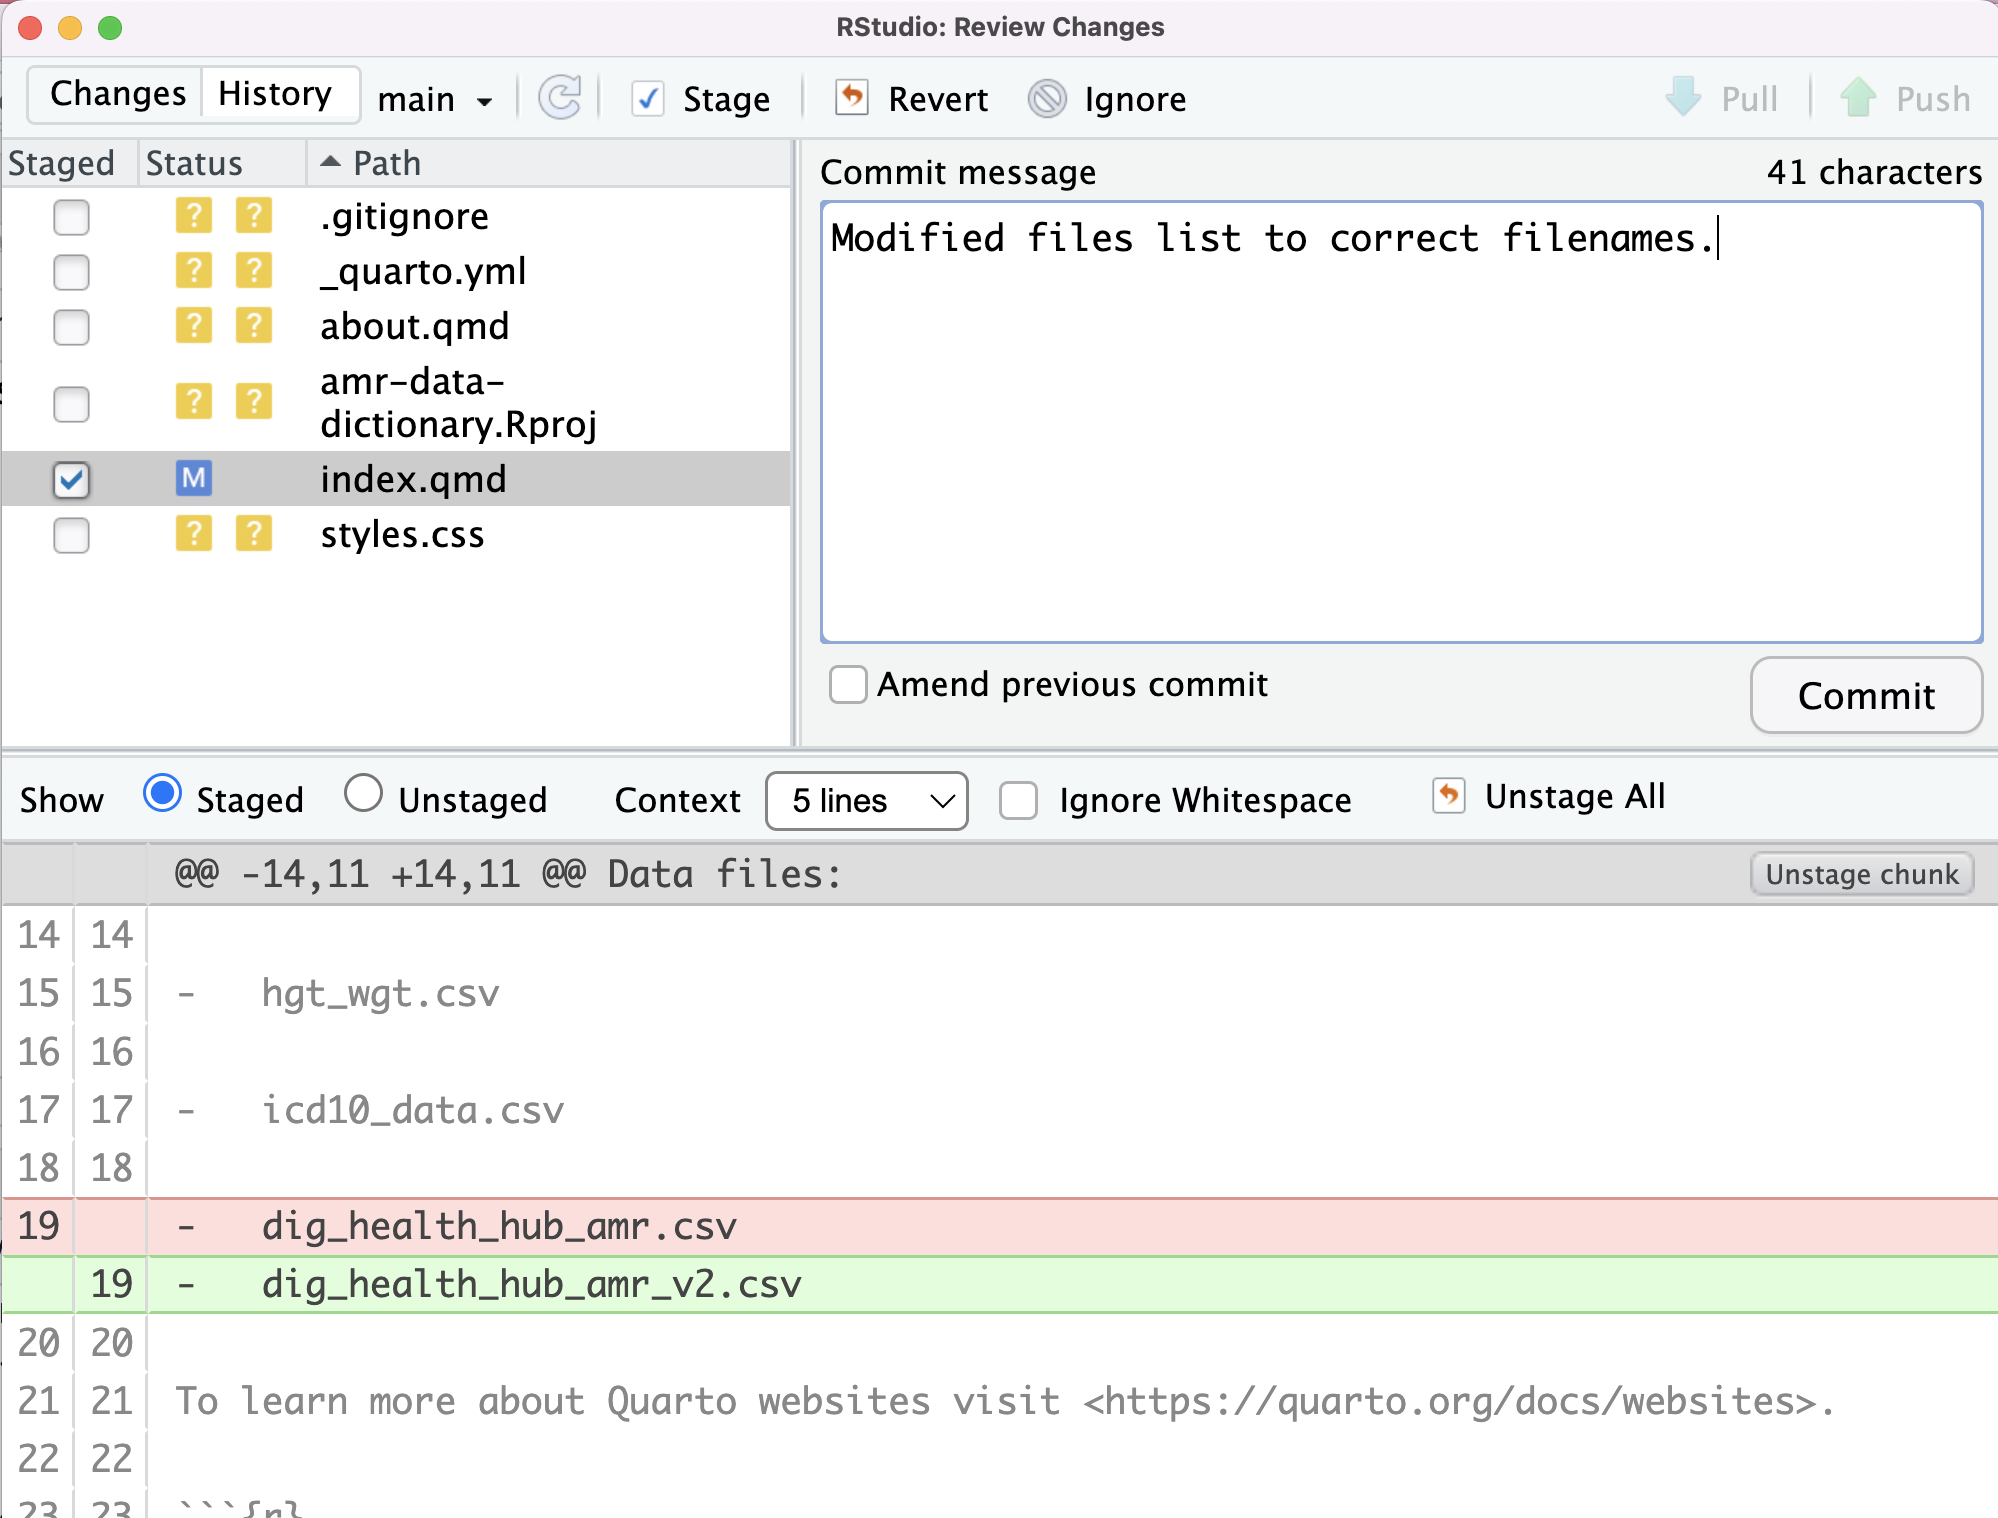This screenshot has width=1998, height=1518.
Task: Click the hgt_wgt.csv diff line
Action: click(x=1000, y=993)
